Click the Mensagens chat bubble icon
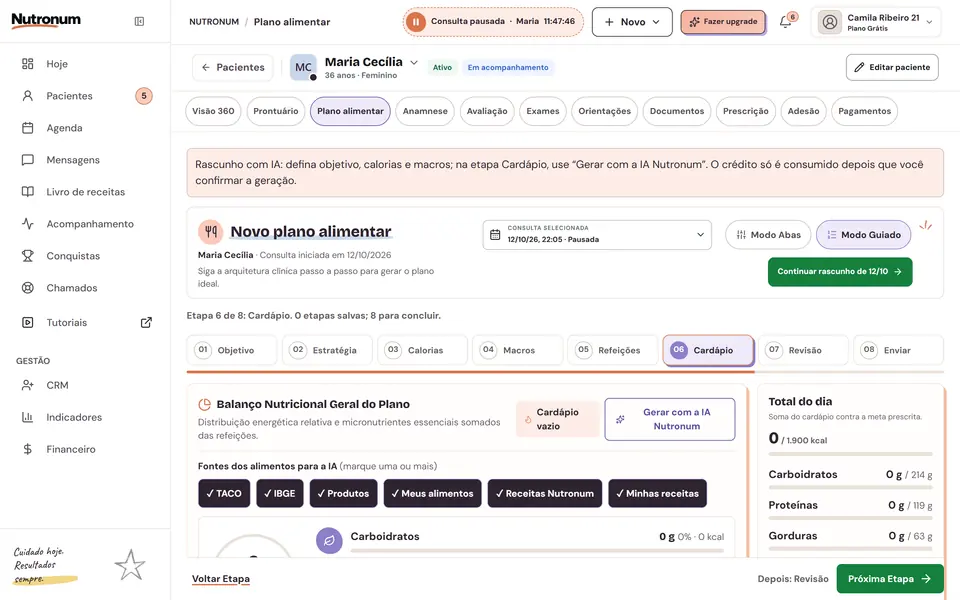The height and width of the screenshot is (600, 960). (28, 160)
